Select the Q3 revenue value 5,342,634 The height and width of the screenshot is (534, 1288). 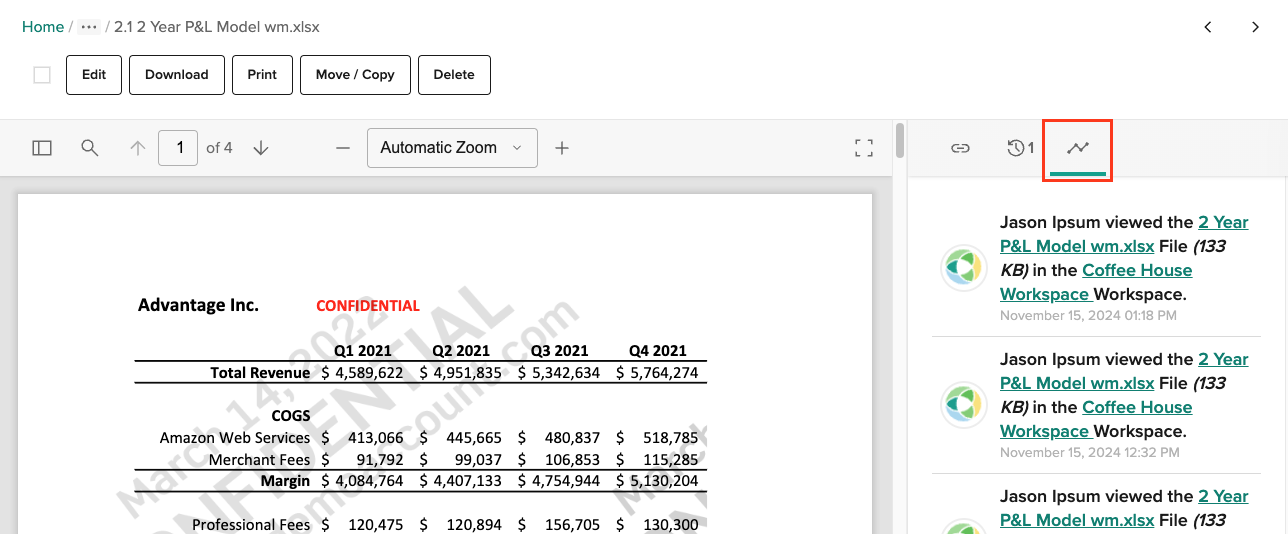566,373
